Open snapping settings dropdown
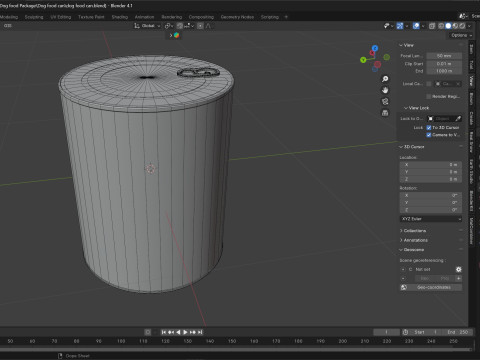The width and height of the screenshot is (480, 360). (188, 26)
